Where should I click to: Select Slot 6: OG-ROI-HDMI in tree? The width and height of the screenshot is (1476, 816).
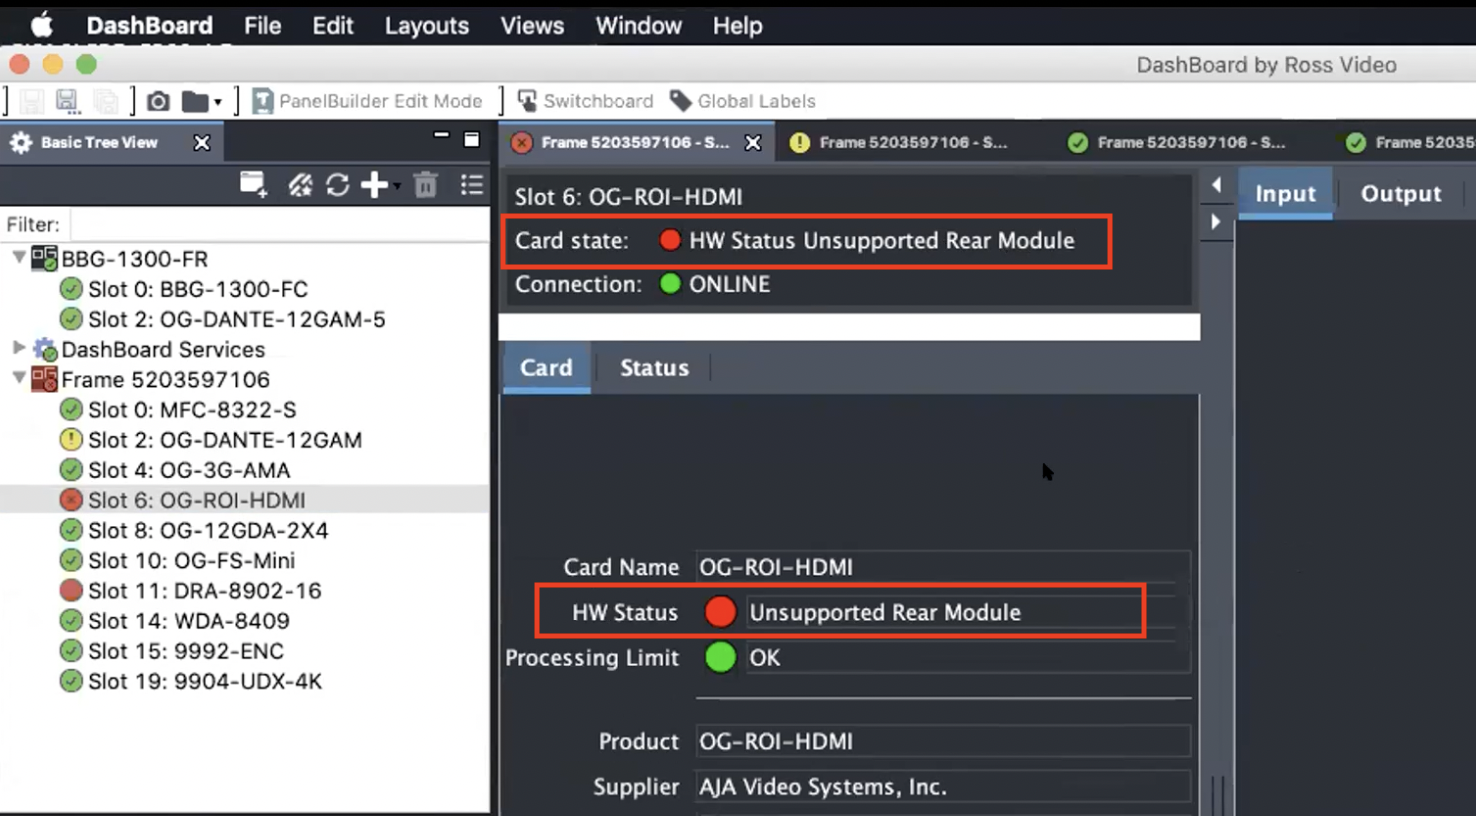[196, 499]
